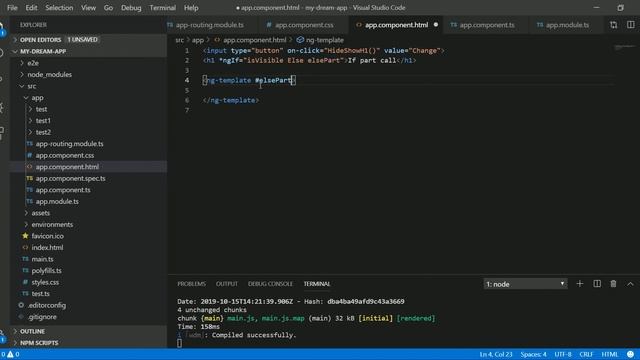This screenshot has height=360, width=640.
Task: Open Ln 4, Col 23 go-to-line status
Action: [496, 354]
